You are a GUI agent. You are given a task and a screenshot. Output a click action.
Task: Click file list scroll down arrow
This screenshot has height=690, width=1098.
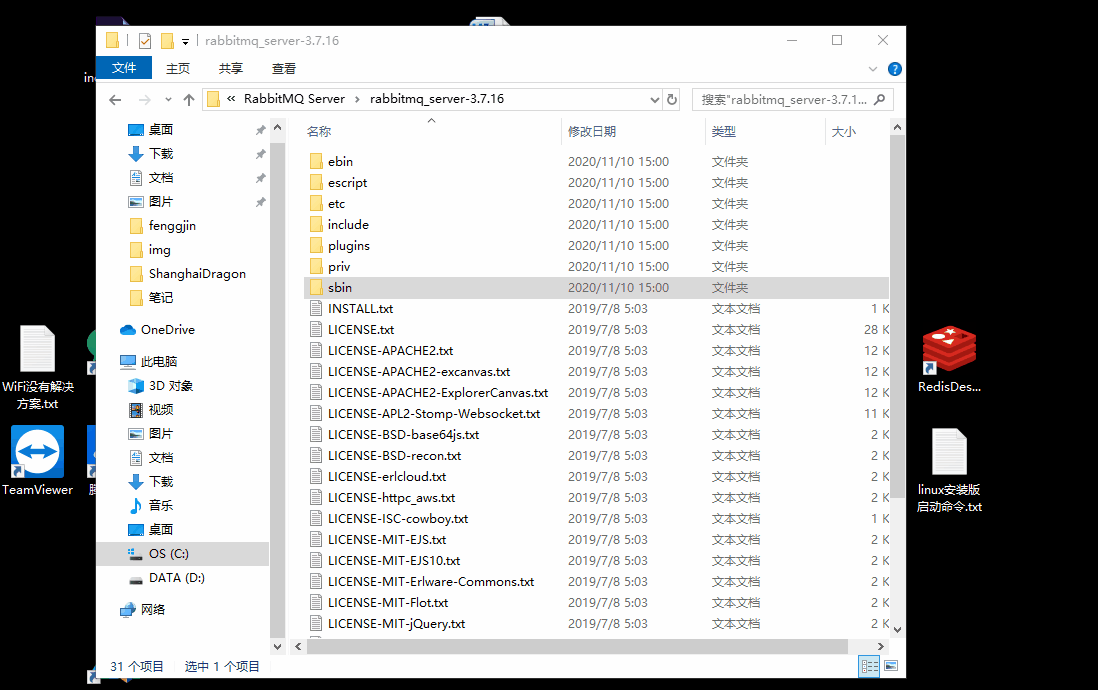pos(897,630)
